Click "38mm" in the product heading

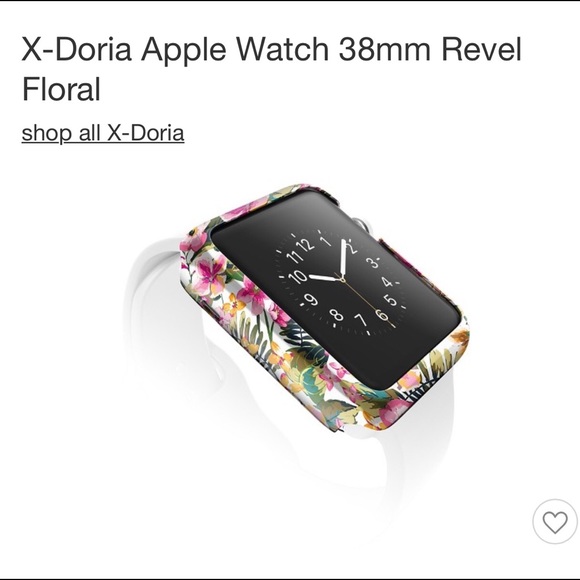385,49
